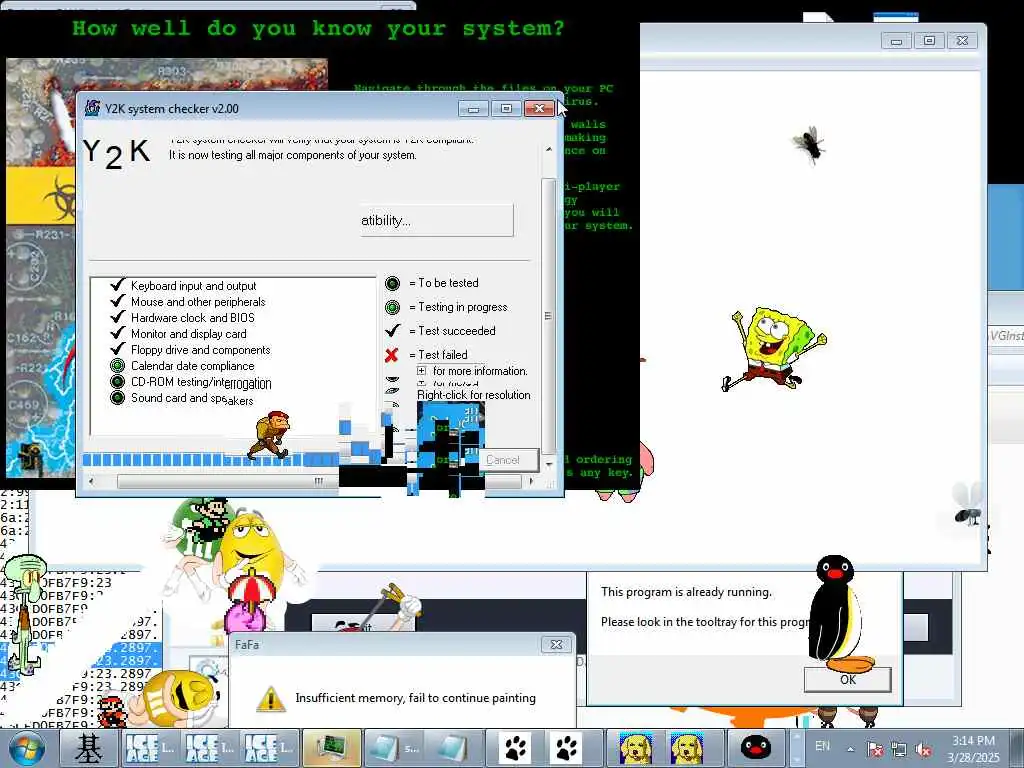Click the green 'To be tested' legend icon

(392, 283)
